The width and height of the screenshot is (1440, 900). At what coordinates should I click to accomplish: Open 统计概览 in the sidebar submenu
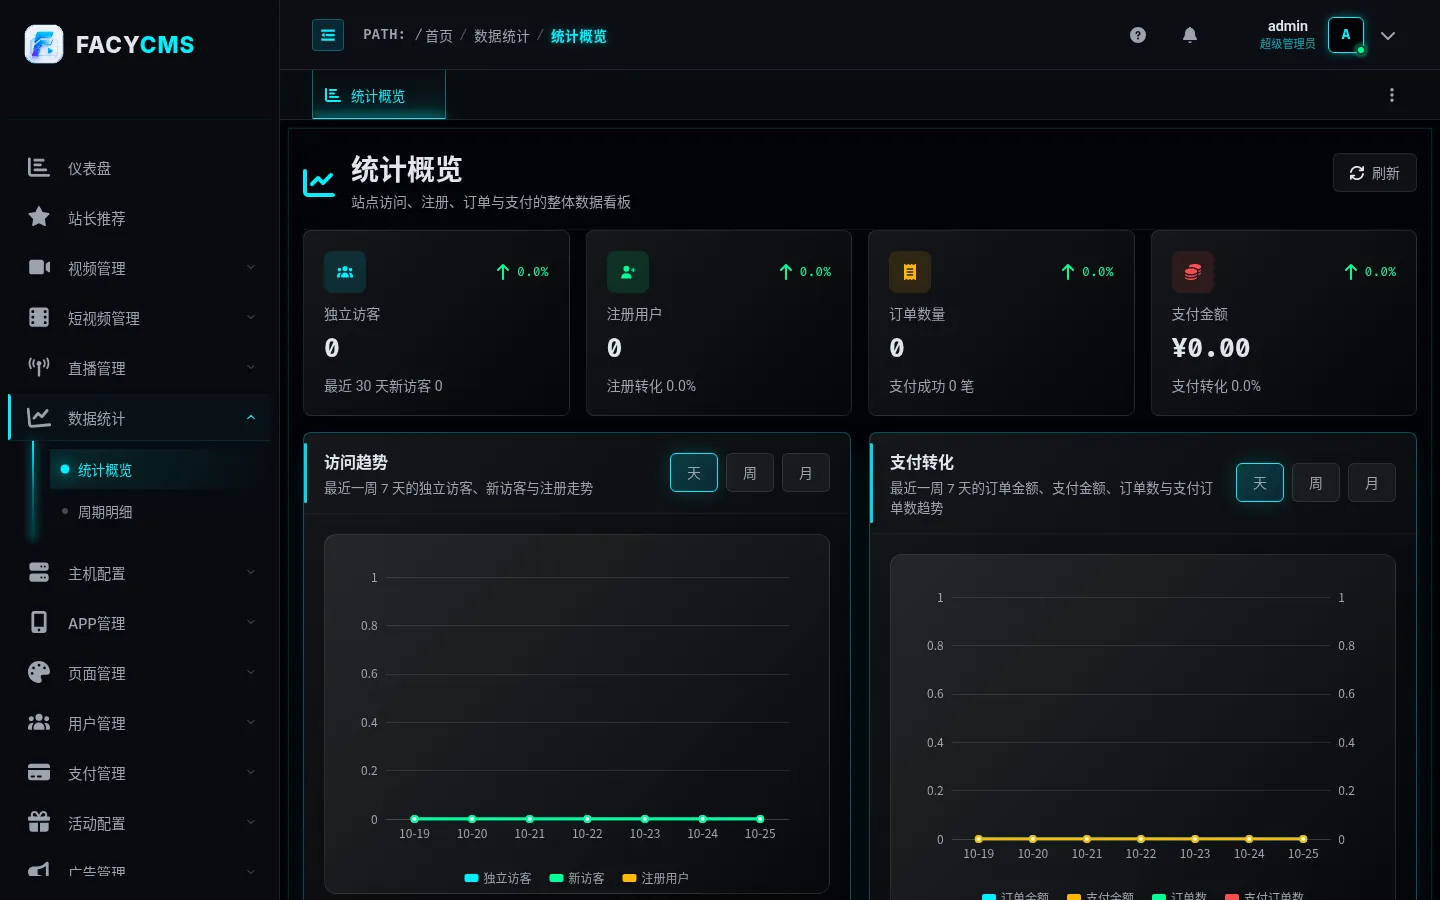coord(160,470)
